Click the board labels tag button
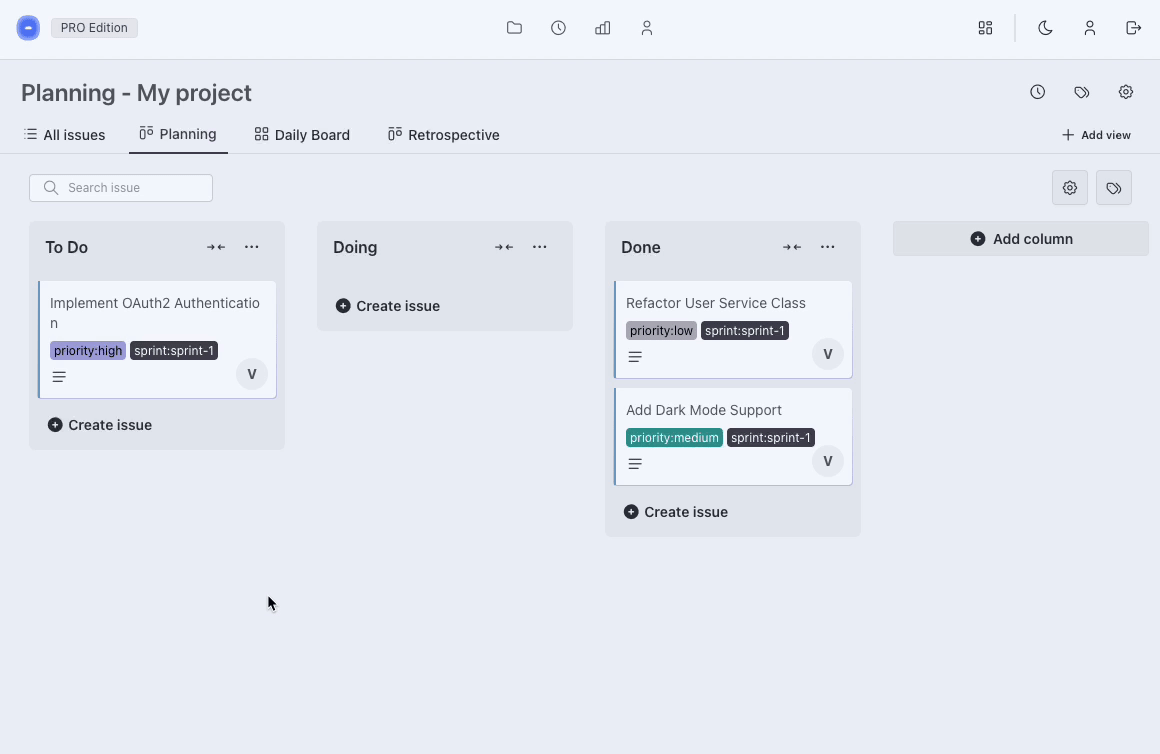This screenshot has height=754, width=1160. click(1113, 188)
